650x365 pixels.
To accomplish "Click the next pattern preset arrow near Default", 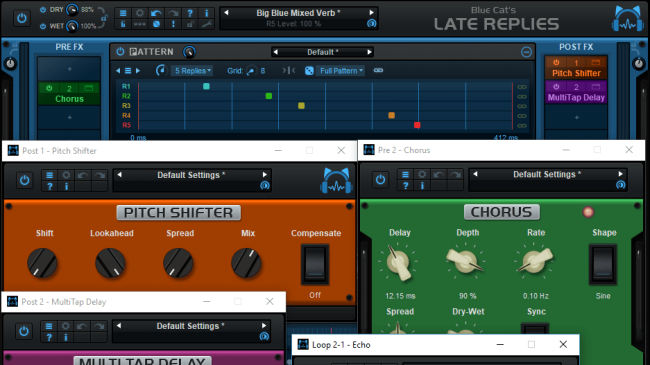I will point(369,52).
